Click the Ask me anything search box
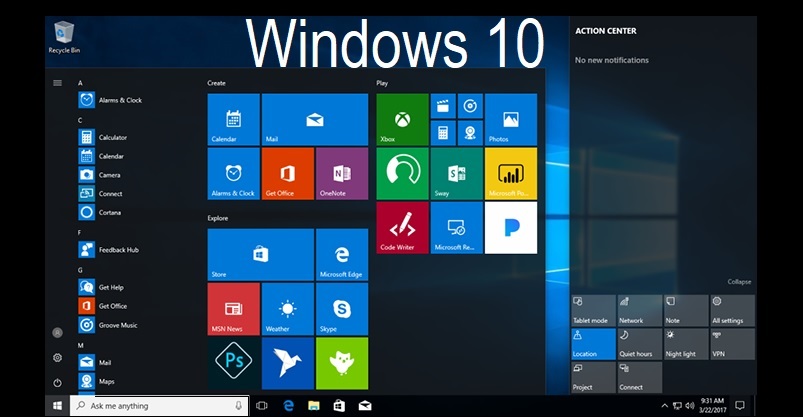Screen dimensions: 803x417 tap(159, 406)
